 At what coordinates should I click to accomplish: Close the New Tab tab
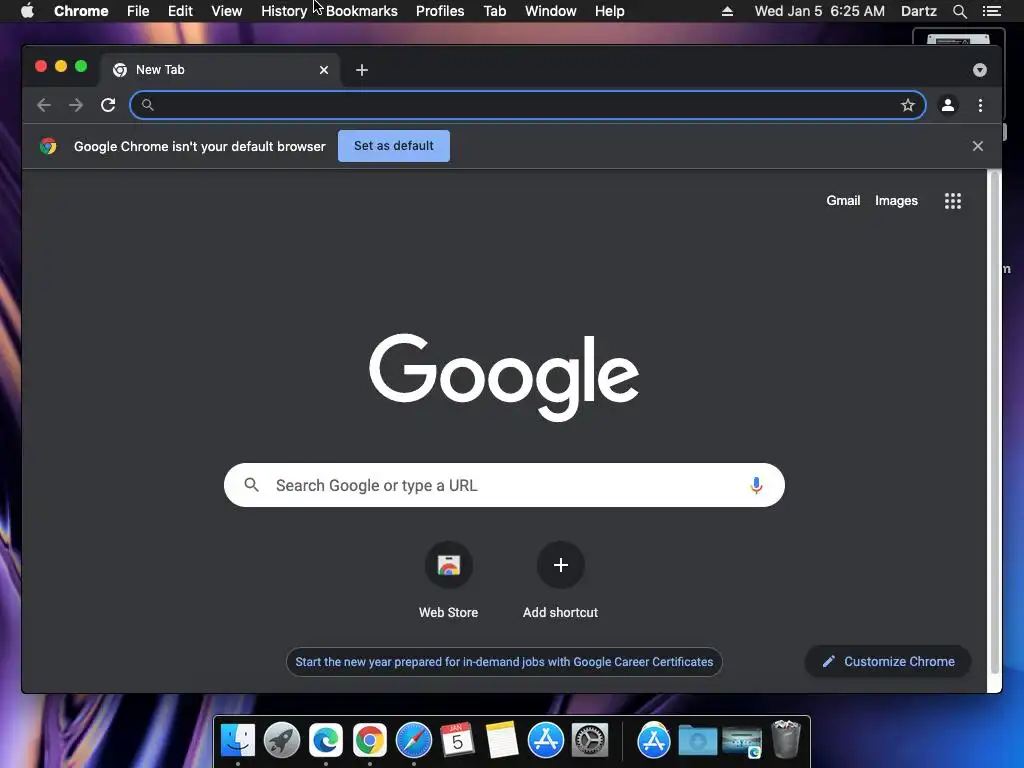(324, 70)
